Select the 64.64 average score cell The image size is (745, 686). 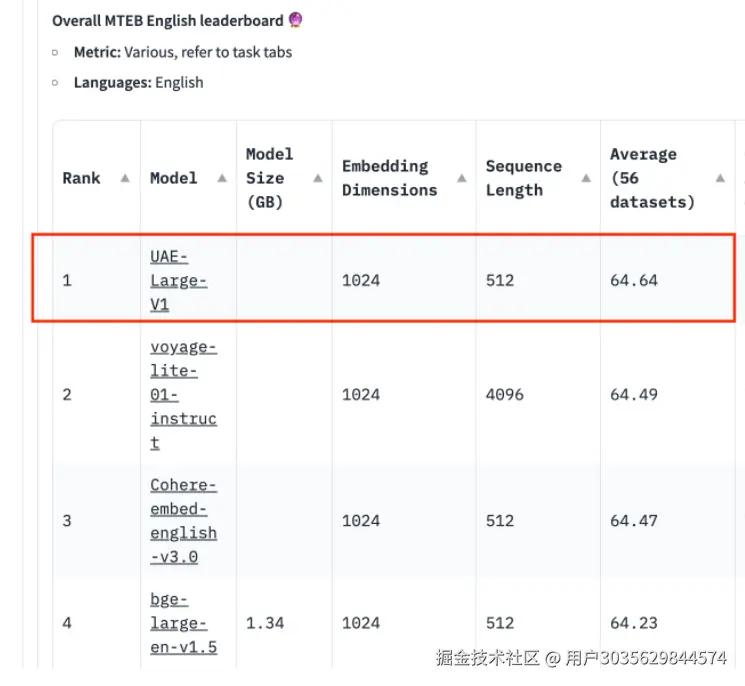(634, 280)
